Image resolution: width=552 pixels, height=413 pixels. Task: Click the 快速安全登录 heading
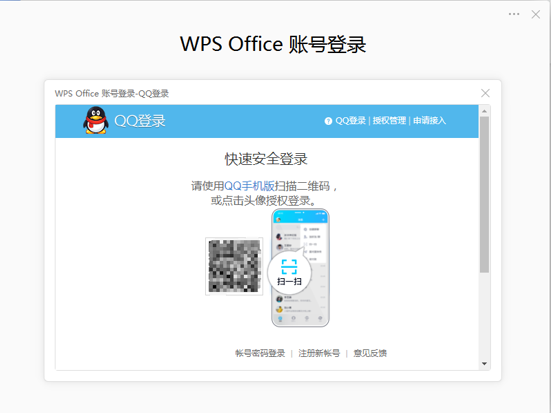pos(266,159)
